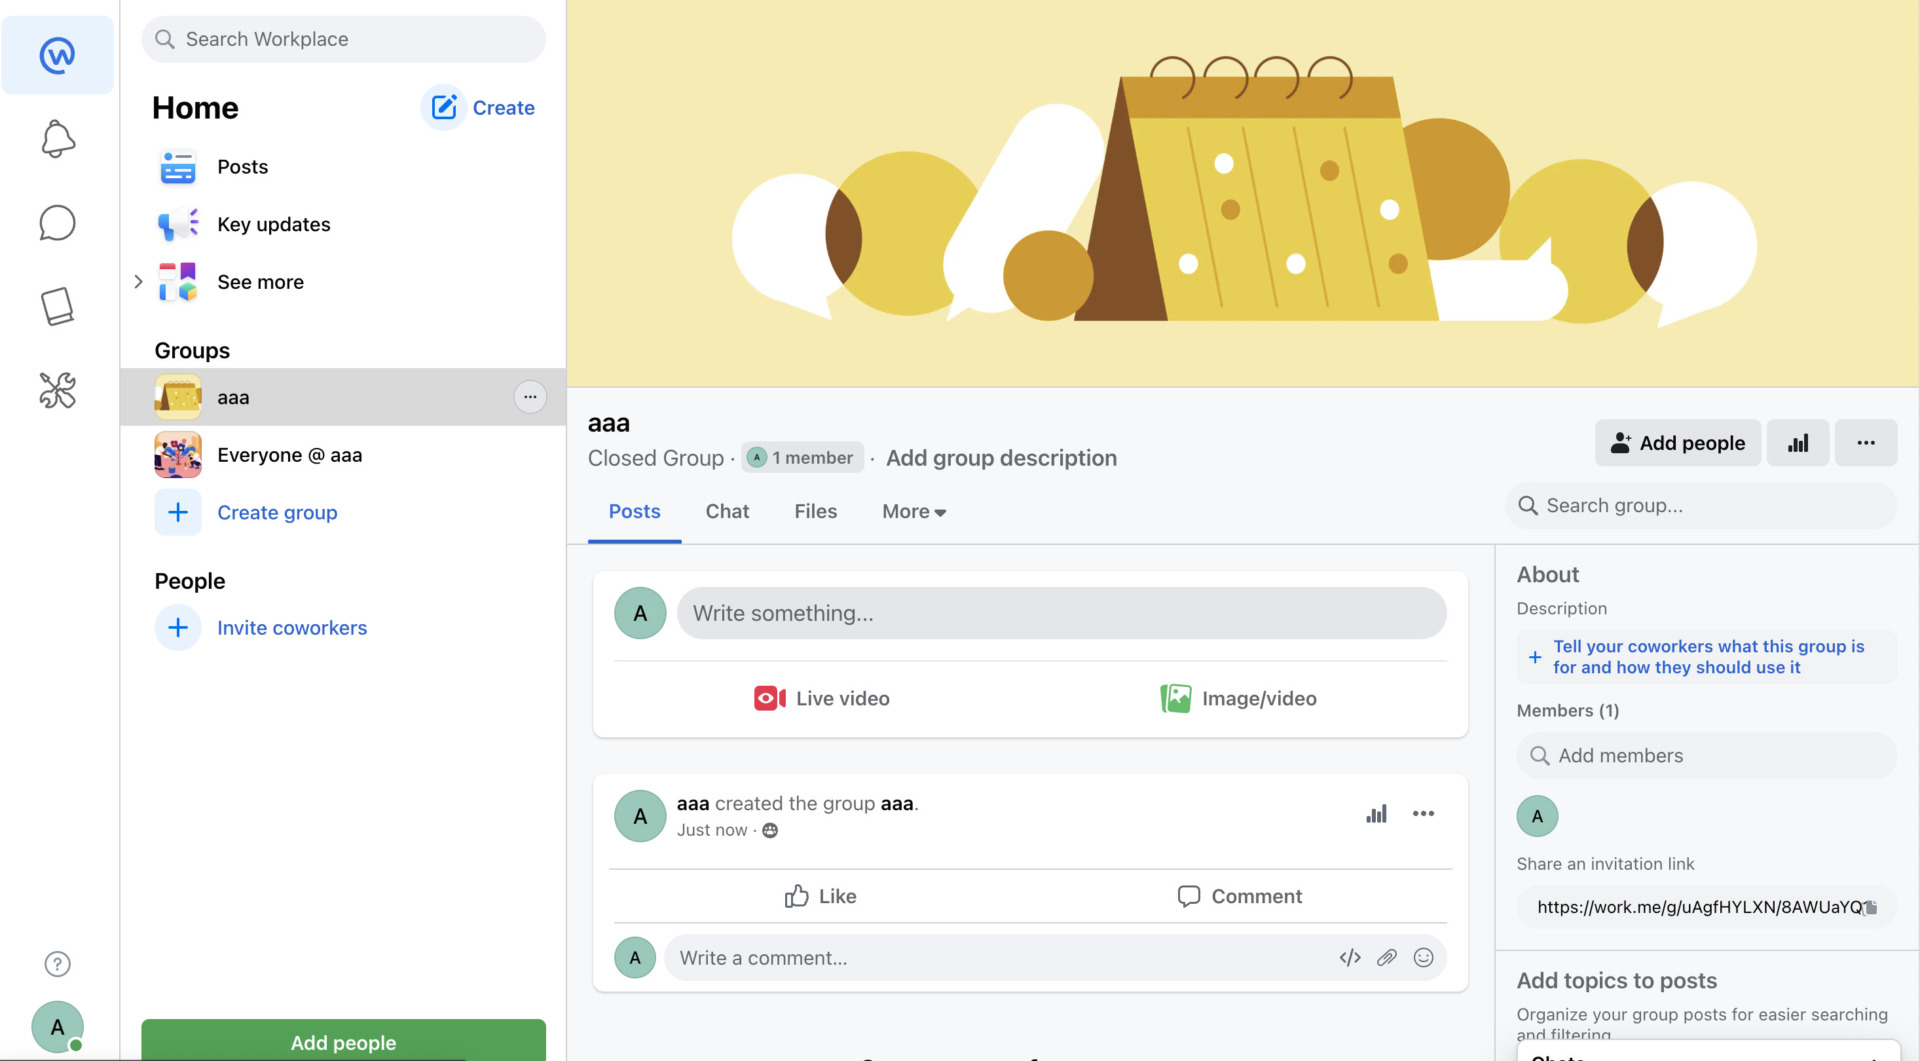Screen dimensions: 1920x1061
Task: Open the Knowledge Library book icon
Action: click(x=57, y=306)
